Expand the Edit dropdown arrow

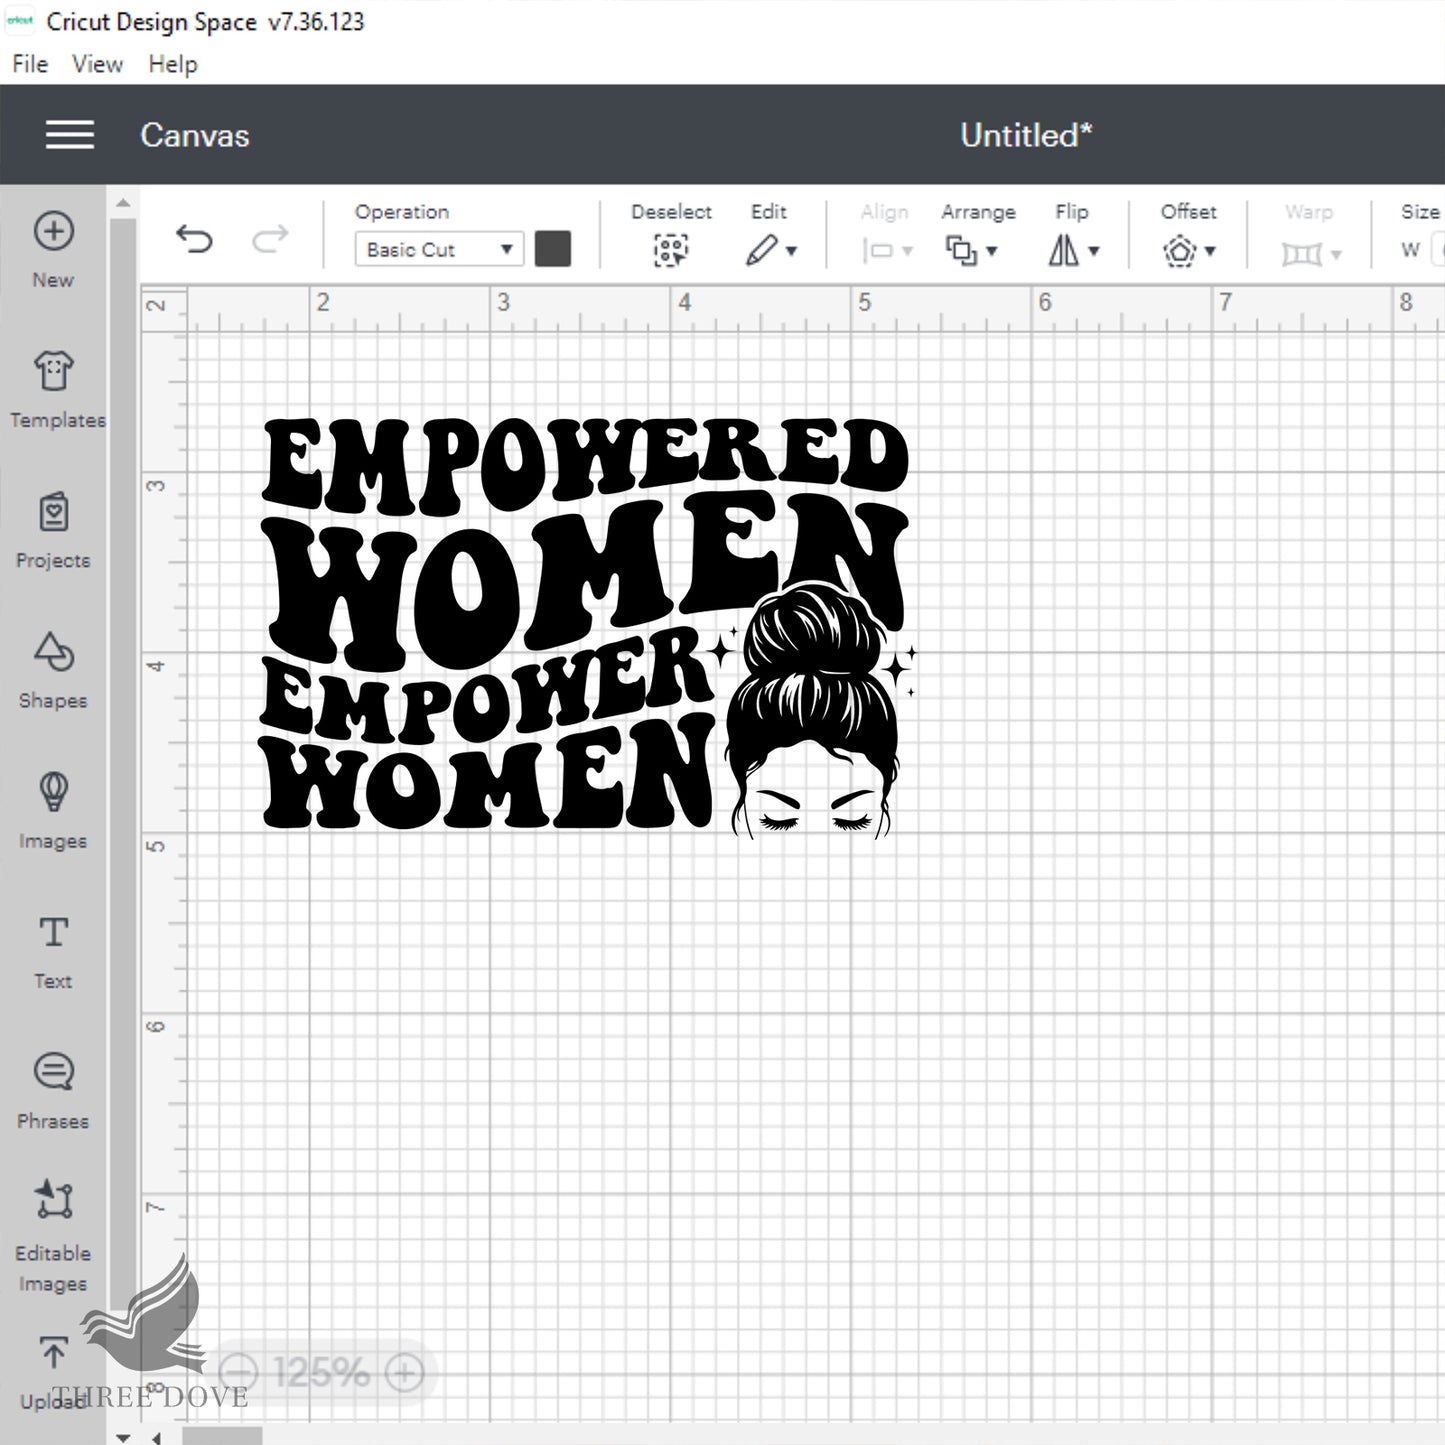[792, 251]
